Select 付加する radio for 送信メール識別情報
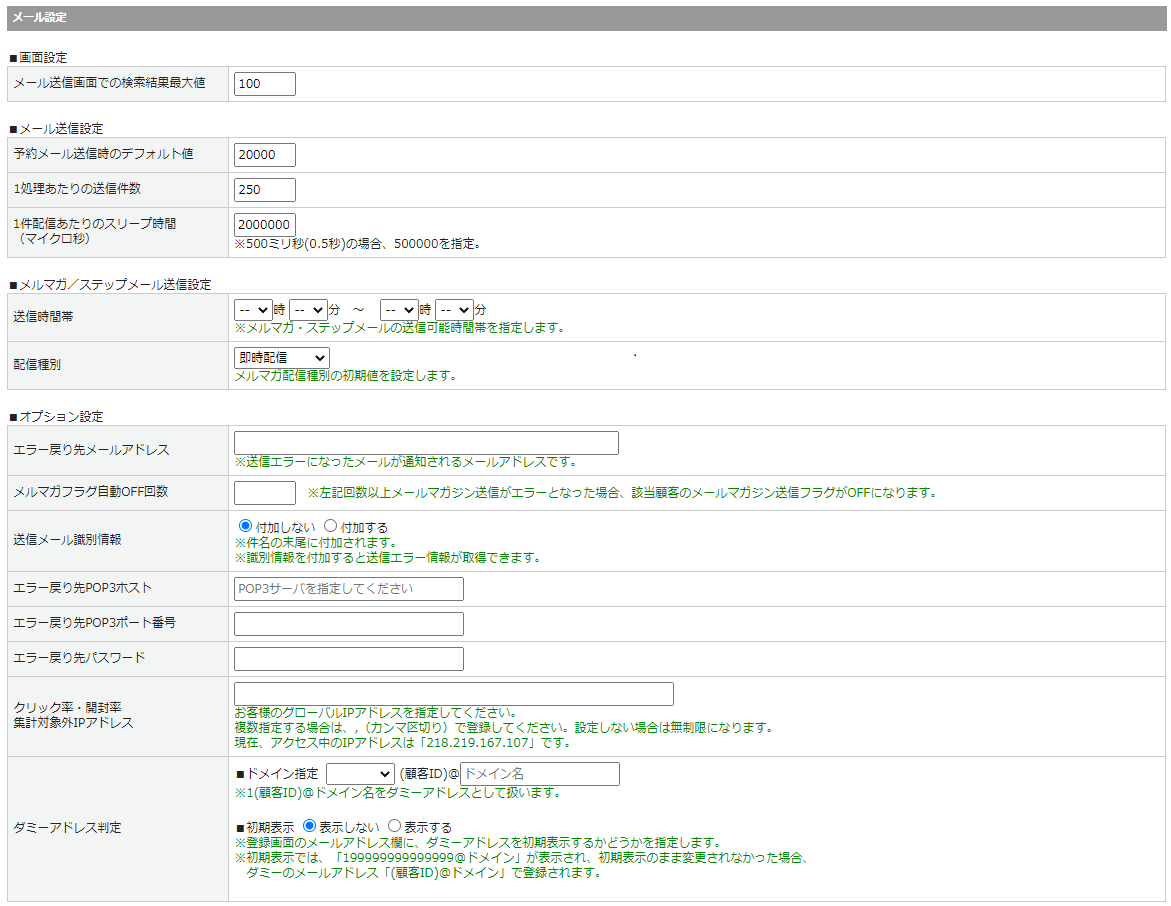The image size is (1171, 906). 331,526
